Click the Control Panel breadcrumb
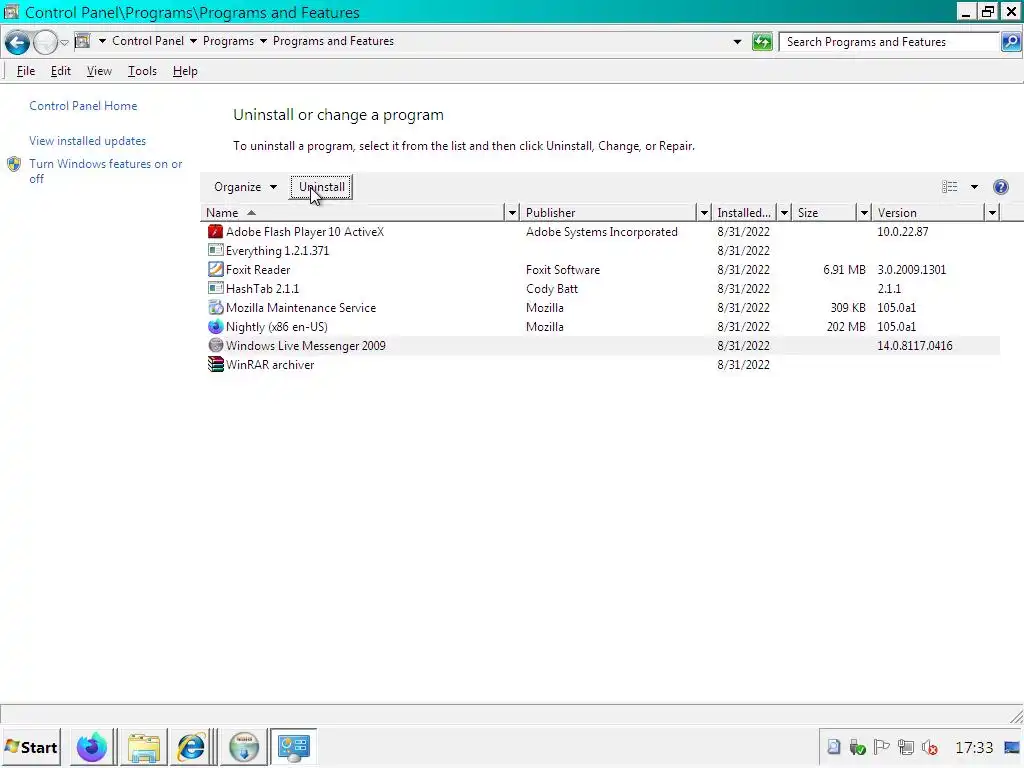The height and width of the screenshot is (768, 1024). point(148,41)
